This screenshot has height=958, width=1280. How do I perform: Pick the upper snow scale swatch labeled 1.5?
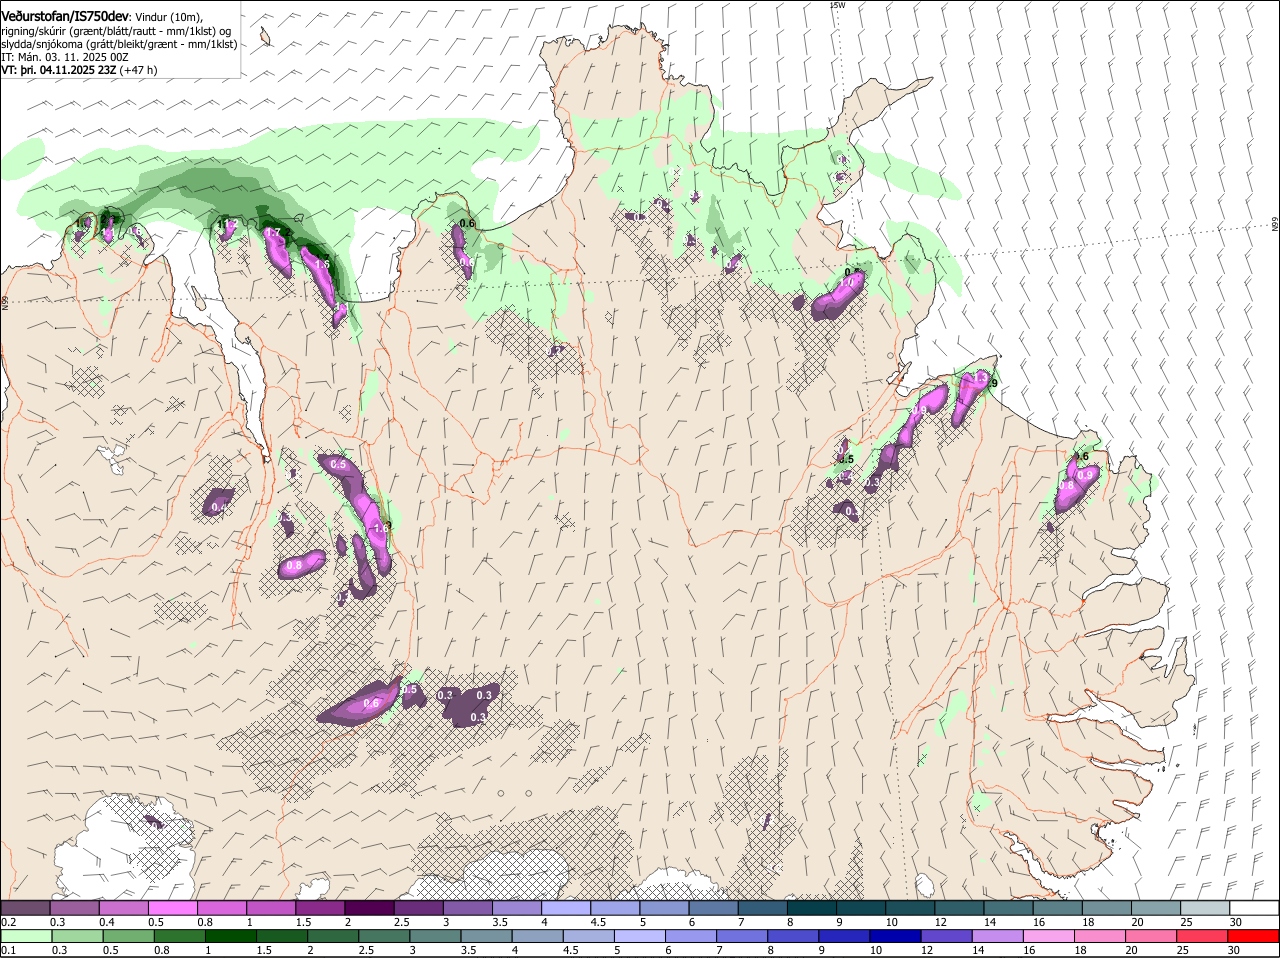pyautogui.click(x=320, y=908)
